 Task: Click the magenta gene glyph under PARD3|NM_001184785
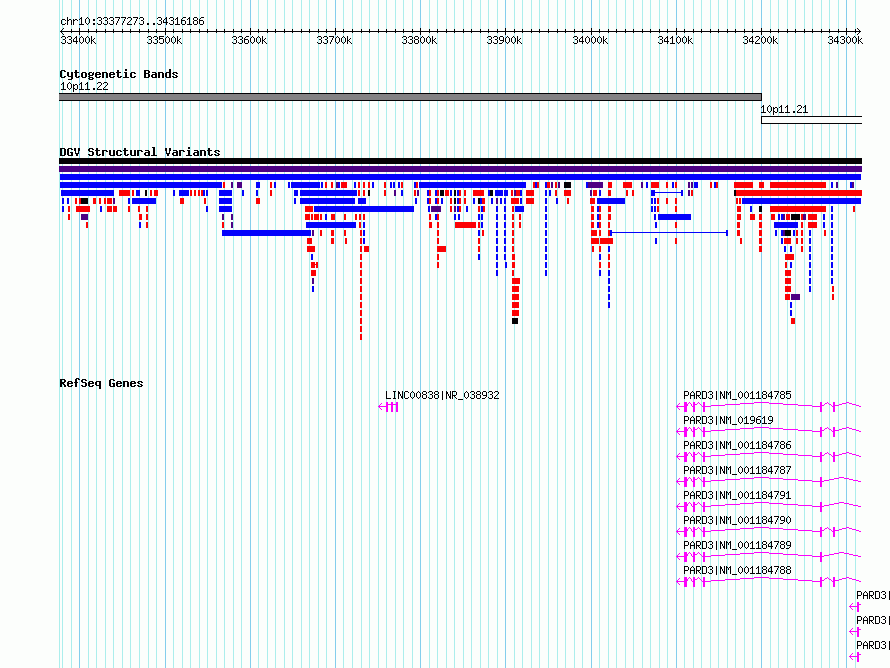click(769, 406)
